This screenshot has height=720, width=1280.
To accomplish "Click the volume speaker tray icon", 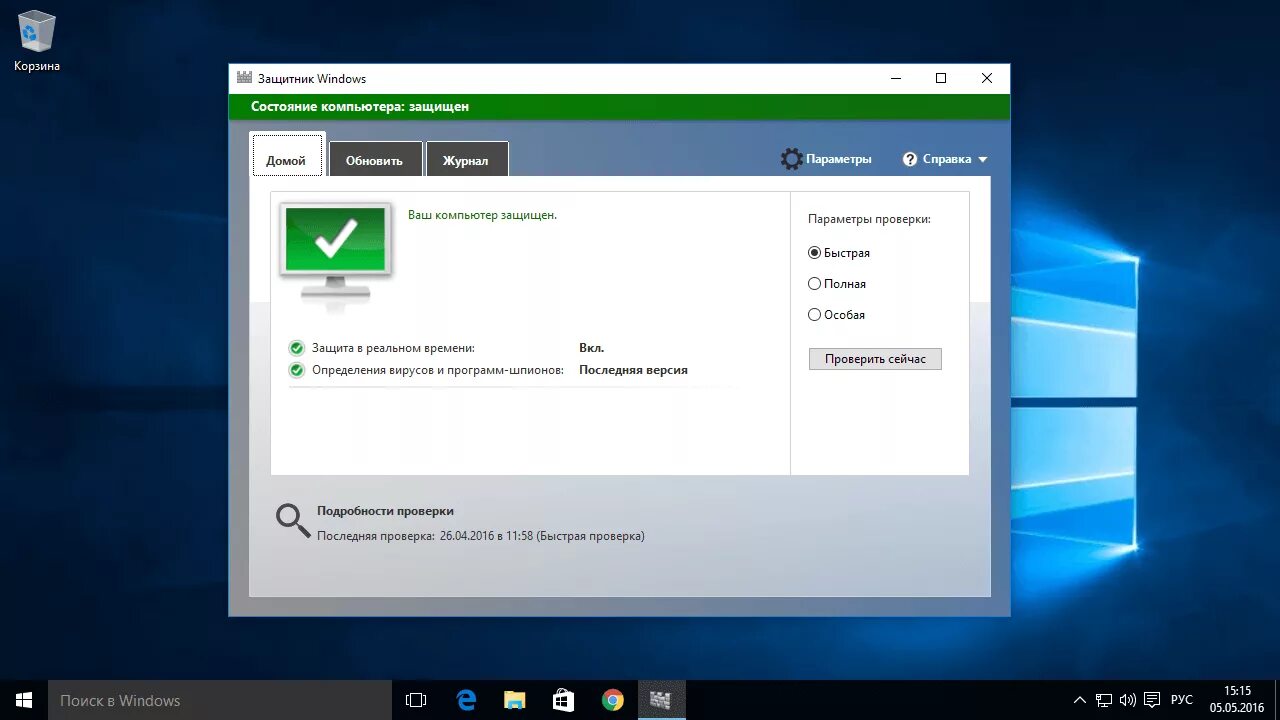I will pyautogui.click(x=1128, y=700).
